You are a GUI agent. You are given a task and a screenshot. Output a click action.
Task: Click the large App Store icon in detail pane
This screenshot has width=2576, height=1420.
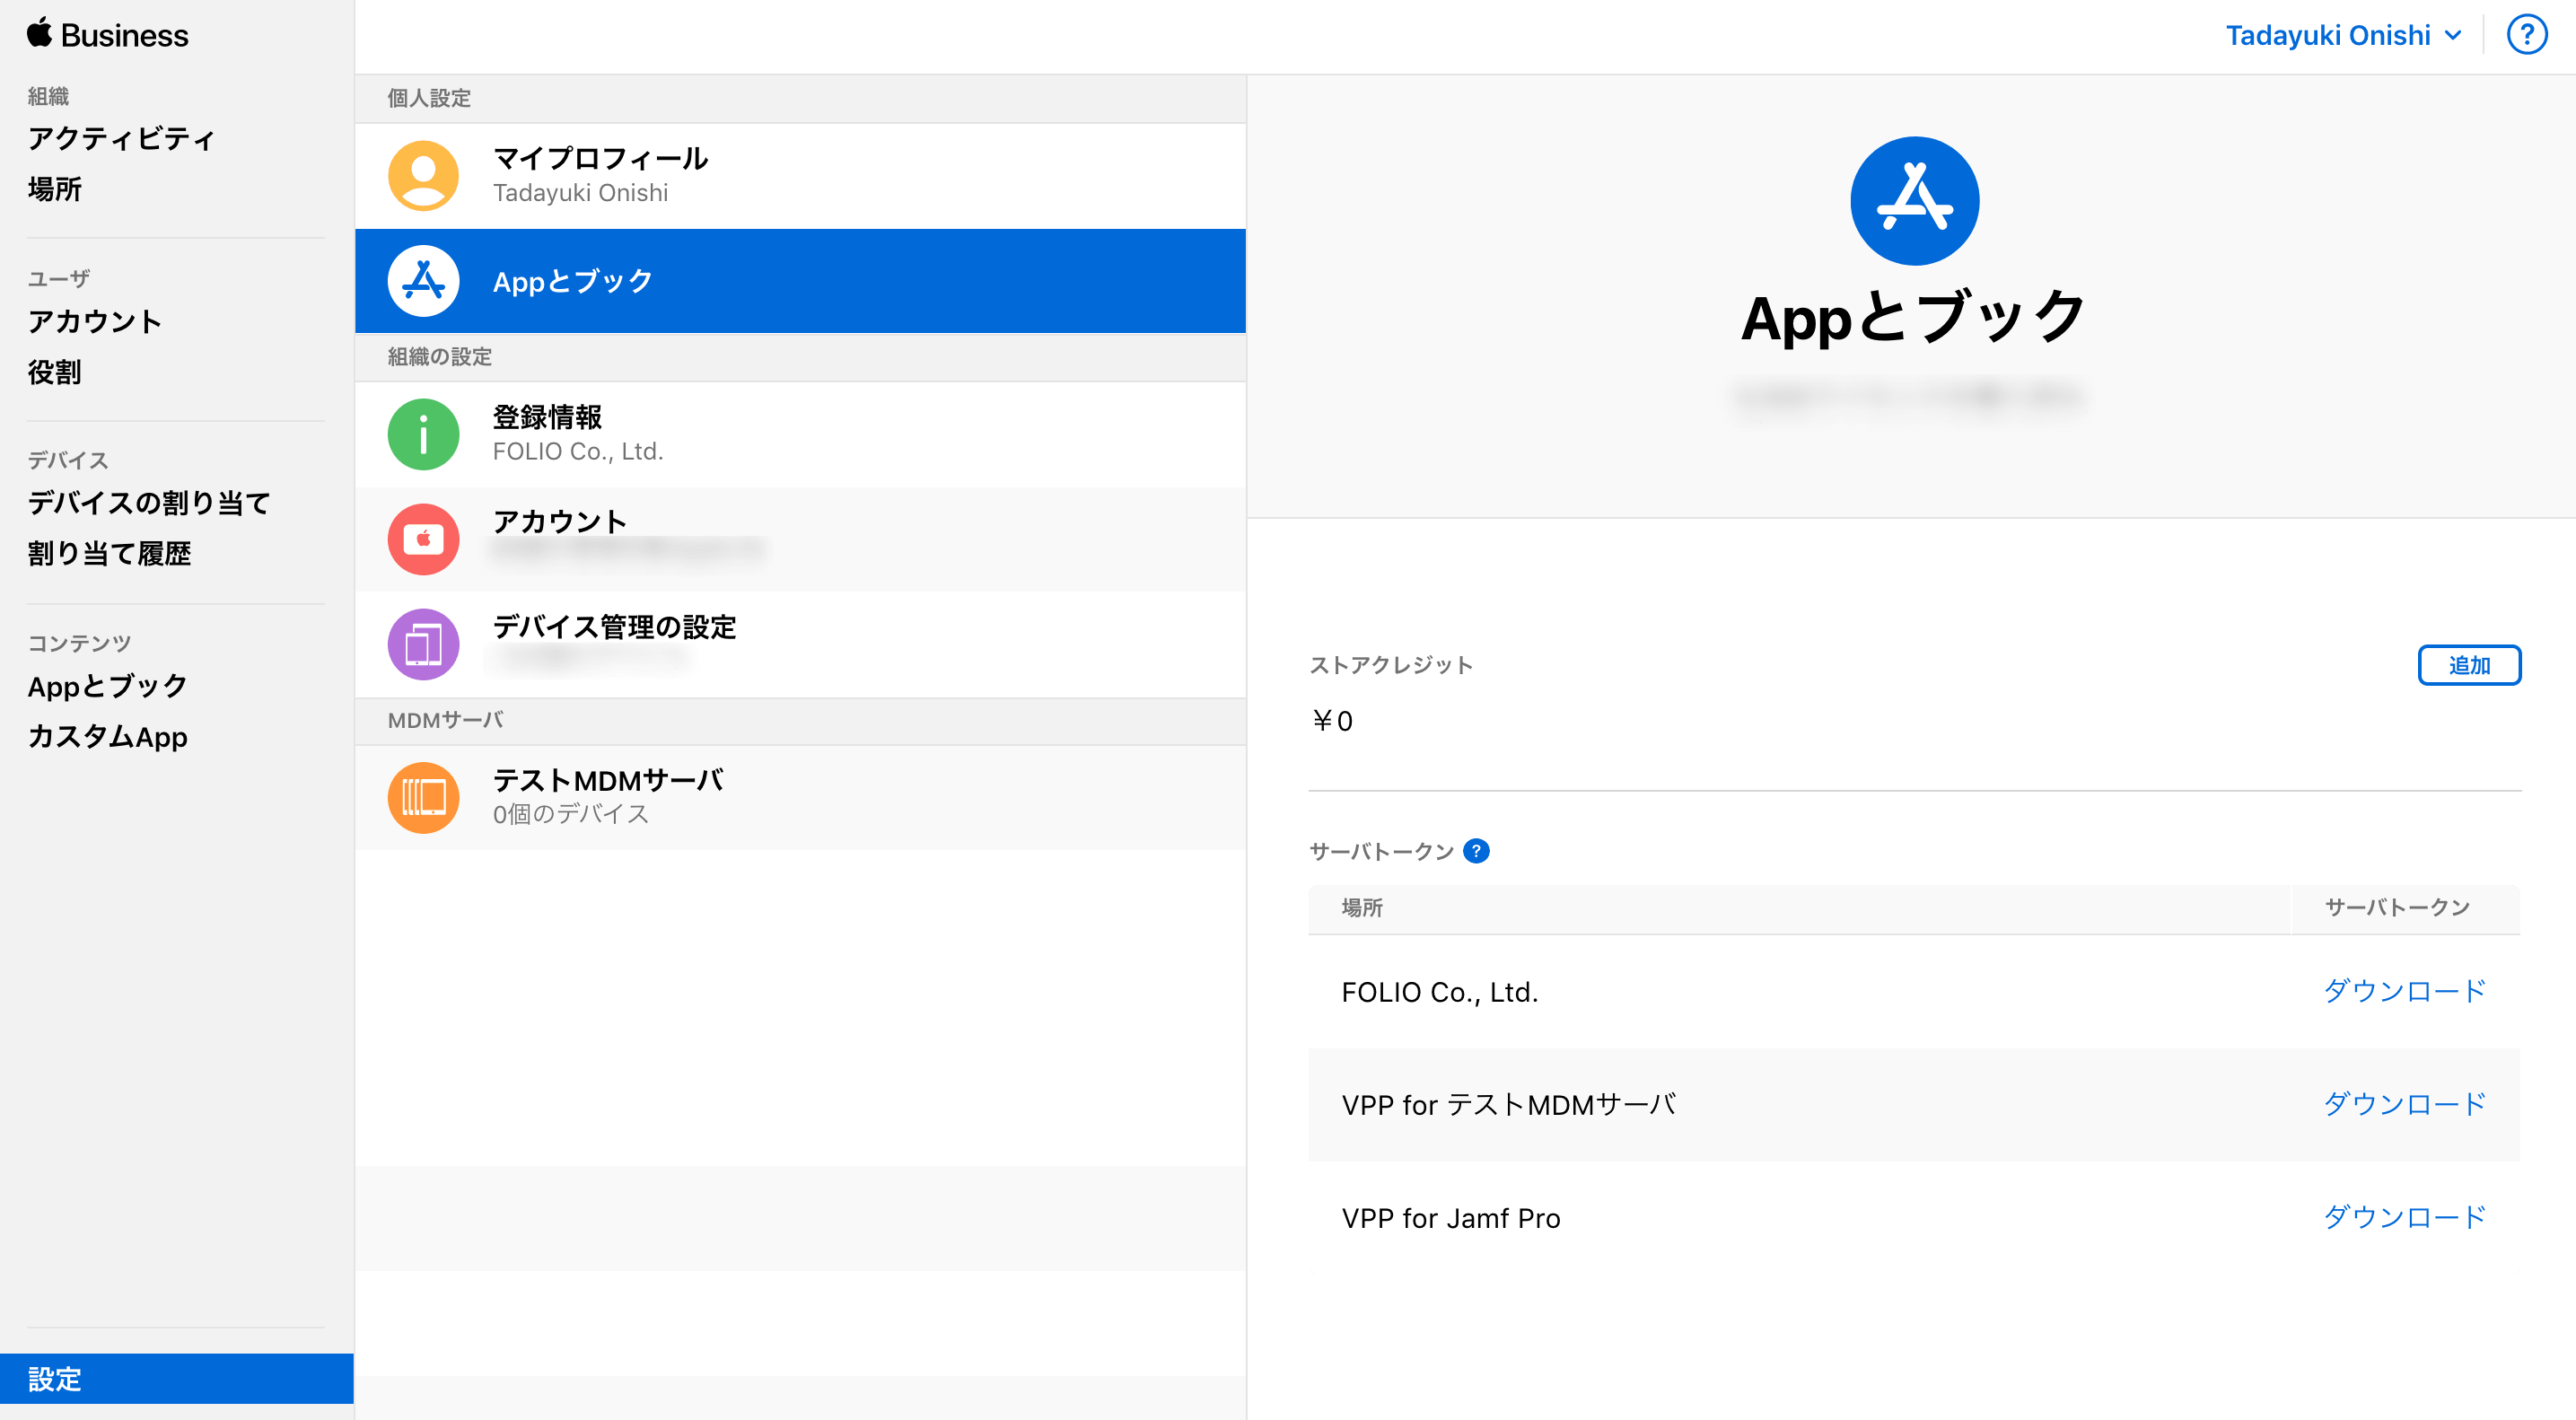(x=1914, y=201)
